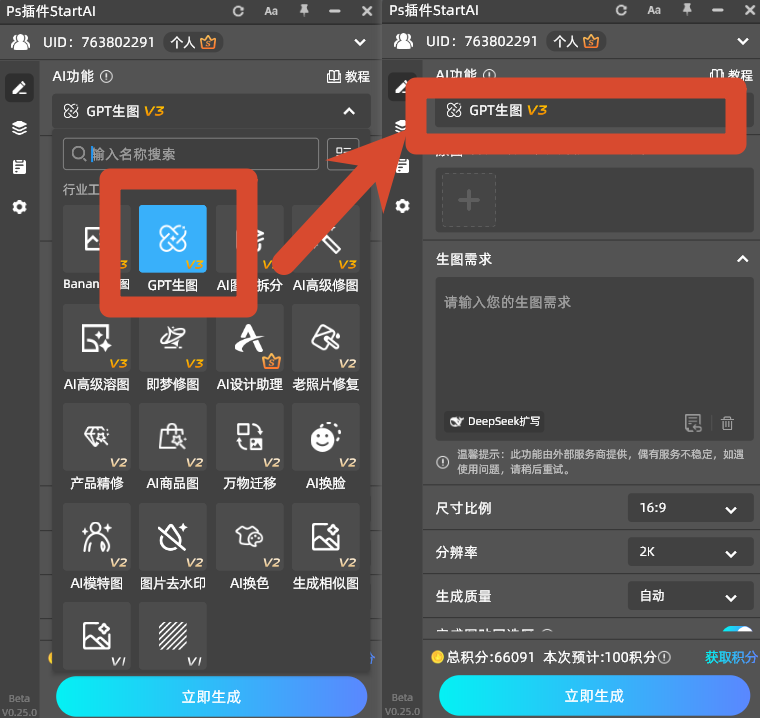Open the 产品精修 tool
The width and height of the screenshot is (760, 718).
(x=97, y=437)
